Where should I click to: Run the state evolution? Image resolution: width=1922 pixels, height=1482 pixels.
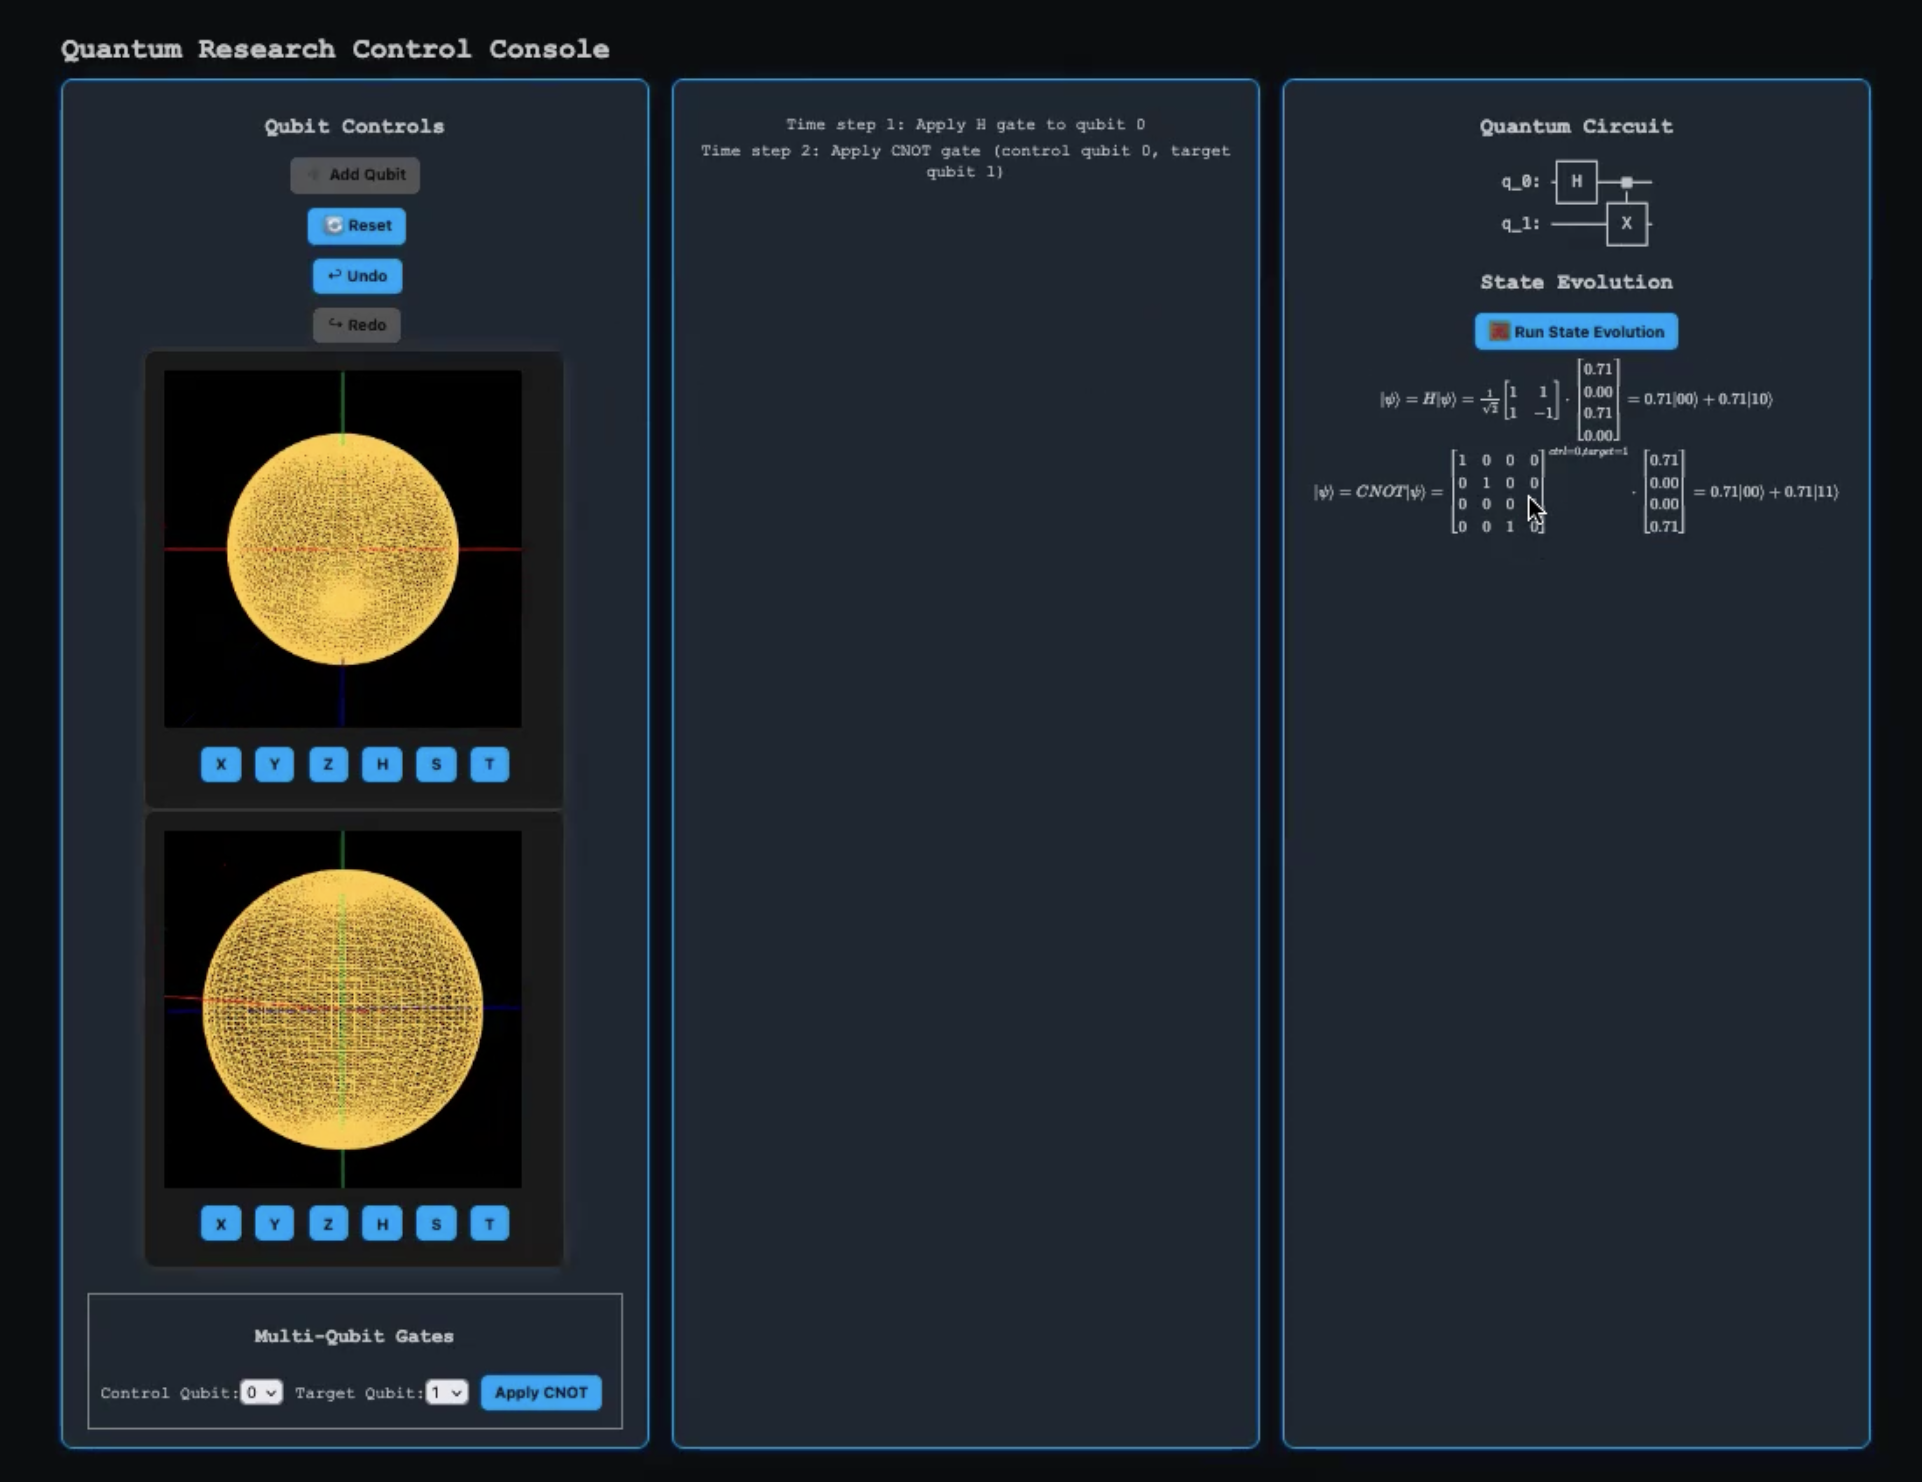(1576, 332)
